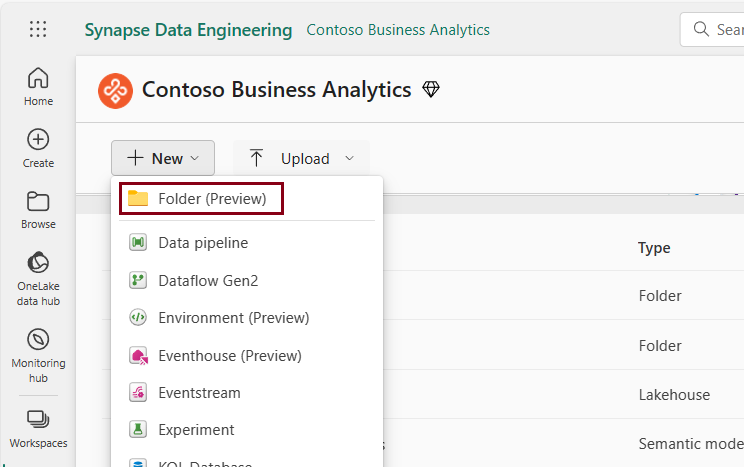The height and width of the screenshot is (467, 744).
Task: Go to Home in the sidebar
Action: [38, 86]
